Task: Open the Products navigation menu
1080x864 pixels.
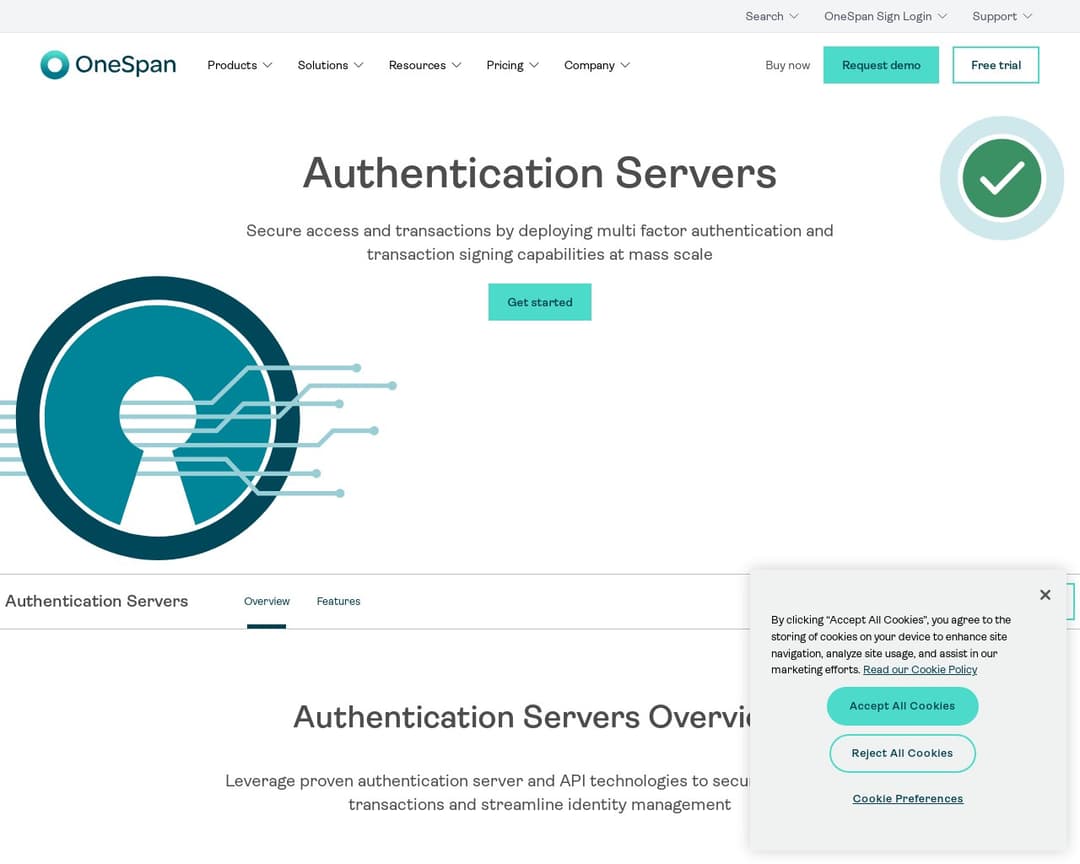Action: (239, 65)
